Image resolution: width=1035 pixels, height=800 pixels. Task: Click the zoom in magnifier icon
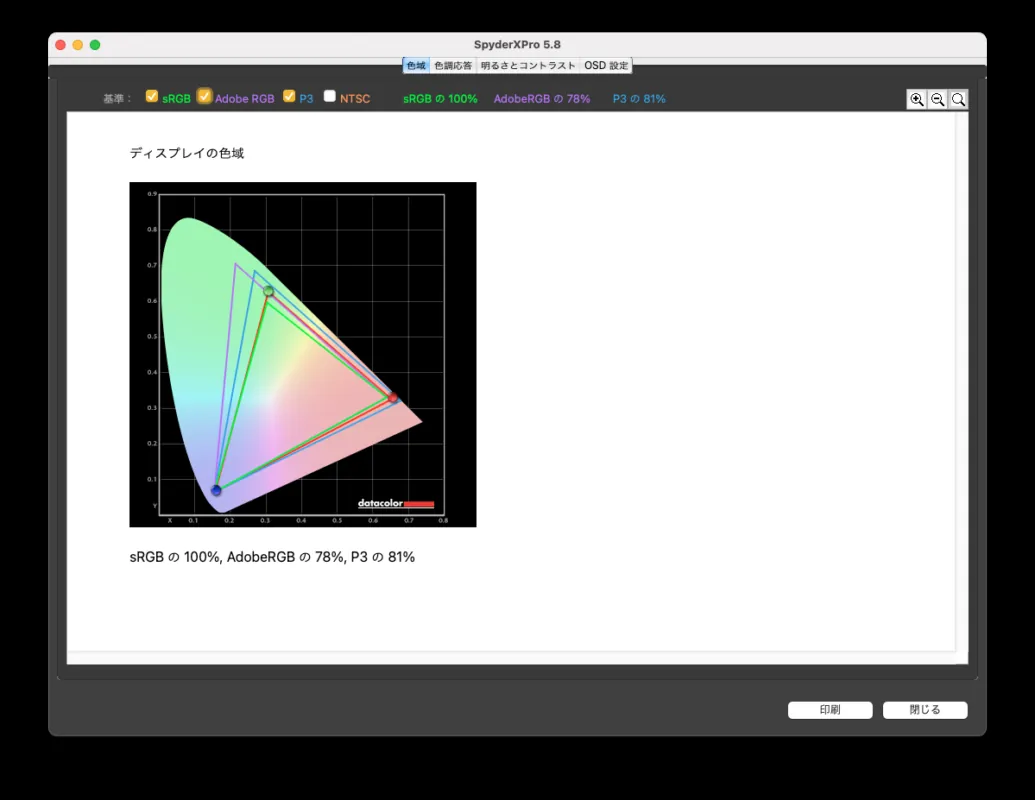click(917, 99)
